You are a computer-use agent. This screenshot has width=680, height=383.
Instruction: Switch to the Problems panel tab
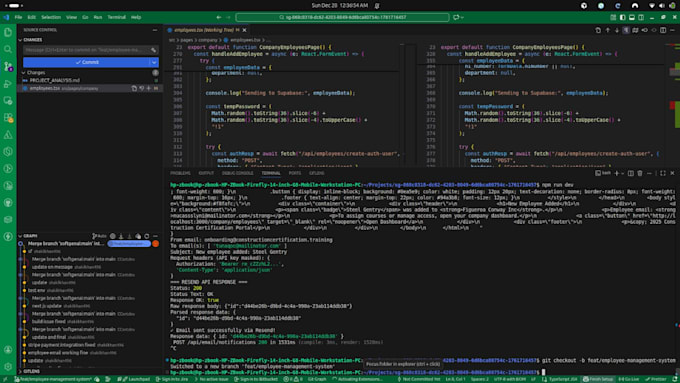point(180,173)
